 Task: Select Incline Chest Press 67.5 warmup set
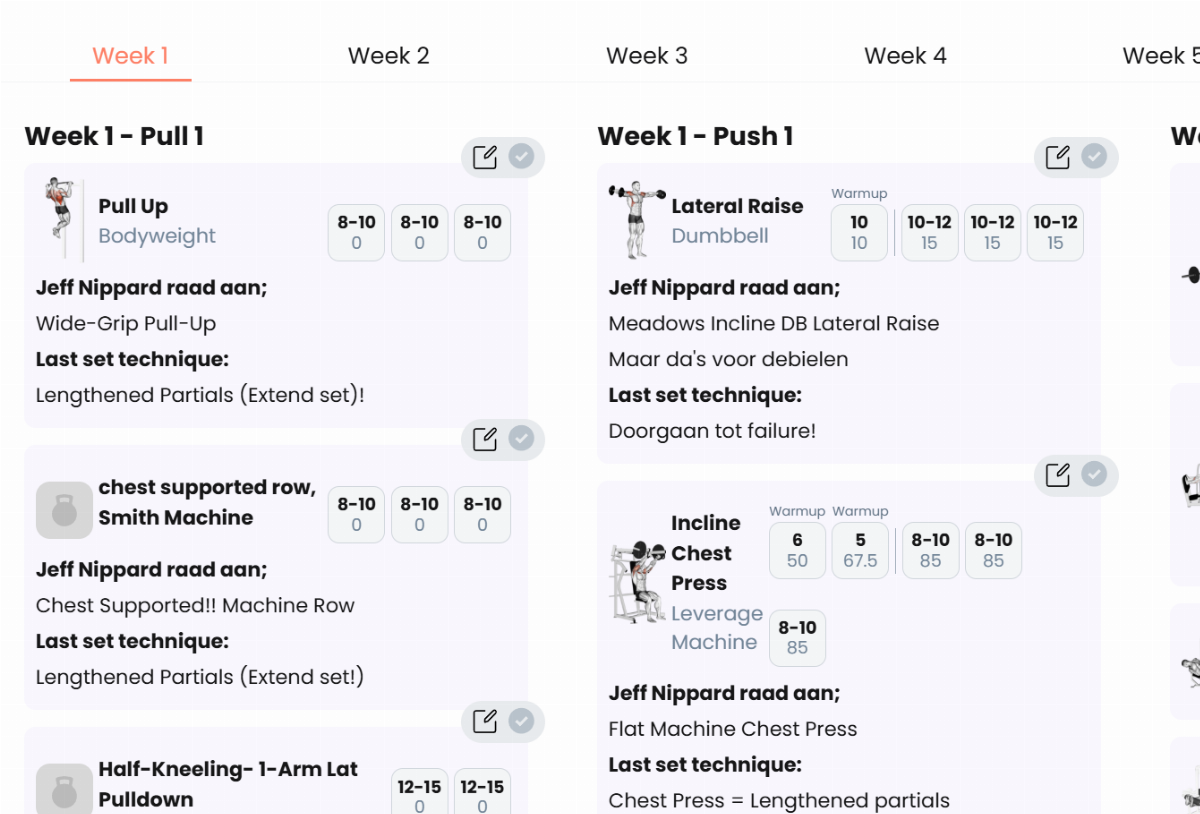pyautogui.click(x=860, y=550)
